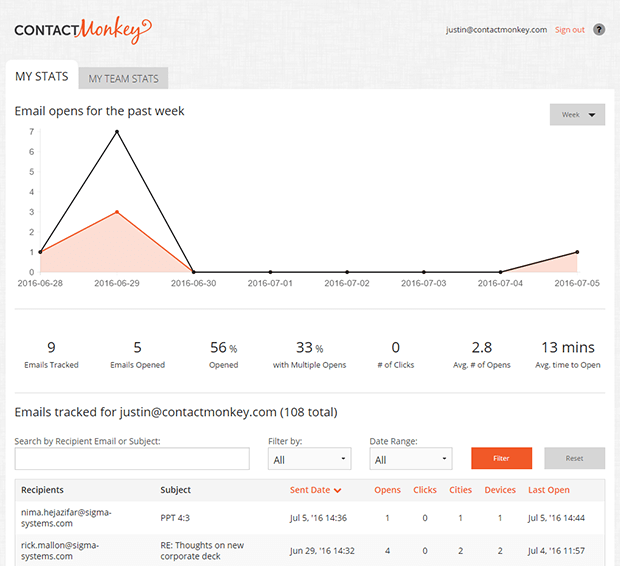This screenshot has height=566, width=620.
Task: Click last open Jul 4, '16 11:57
Action: pyautogui.click(x=556, y=551)
